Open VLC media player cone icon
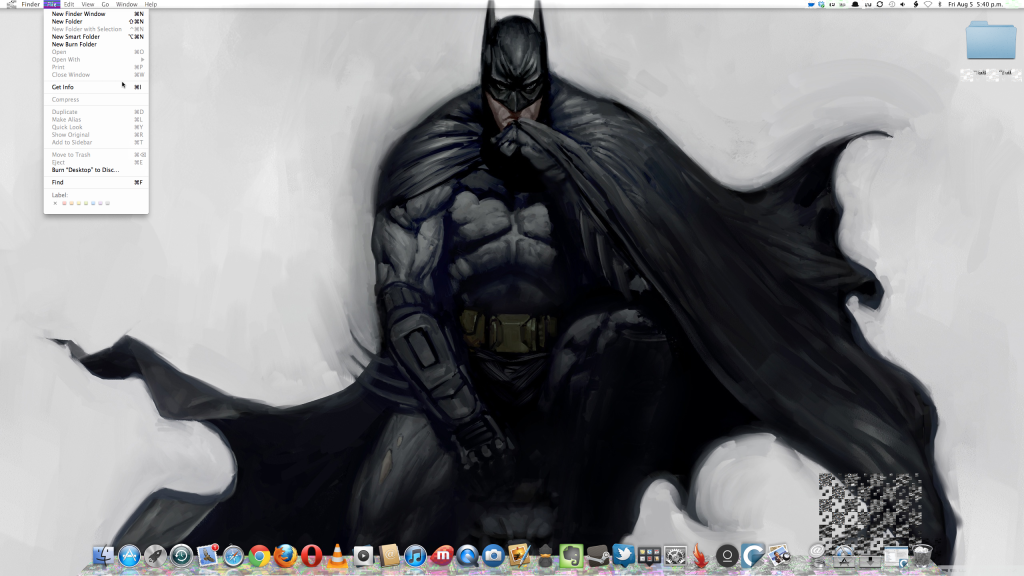The width and height of the screenshot is (1024, 576). (338, 555)
